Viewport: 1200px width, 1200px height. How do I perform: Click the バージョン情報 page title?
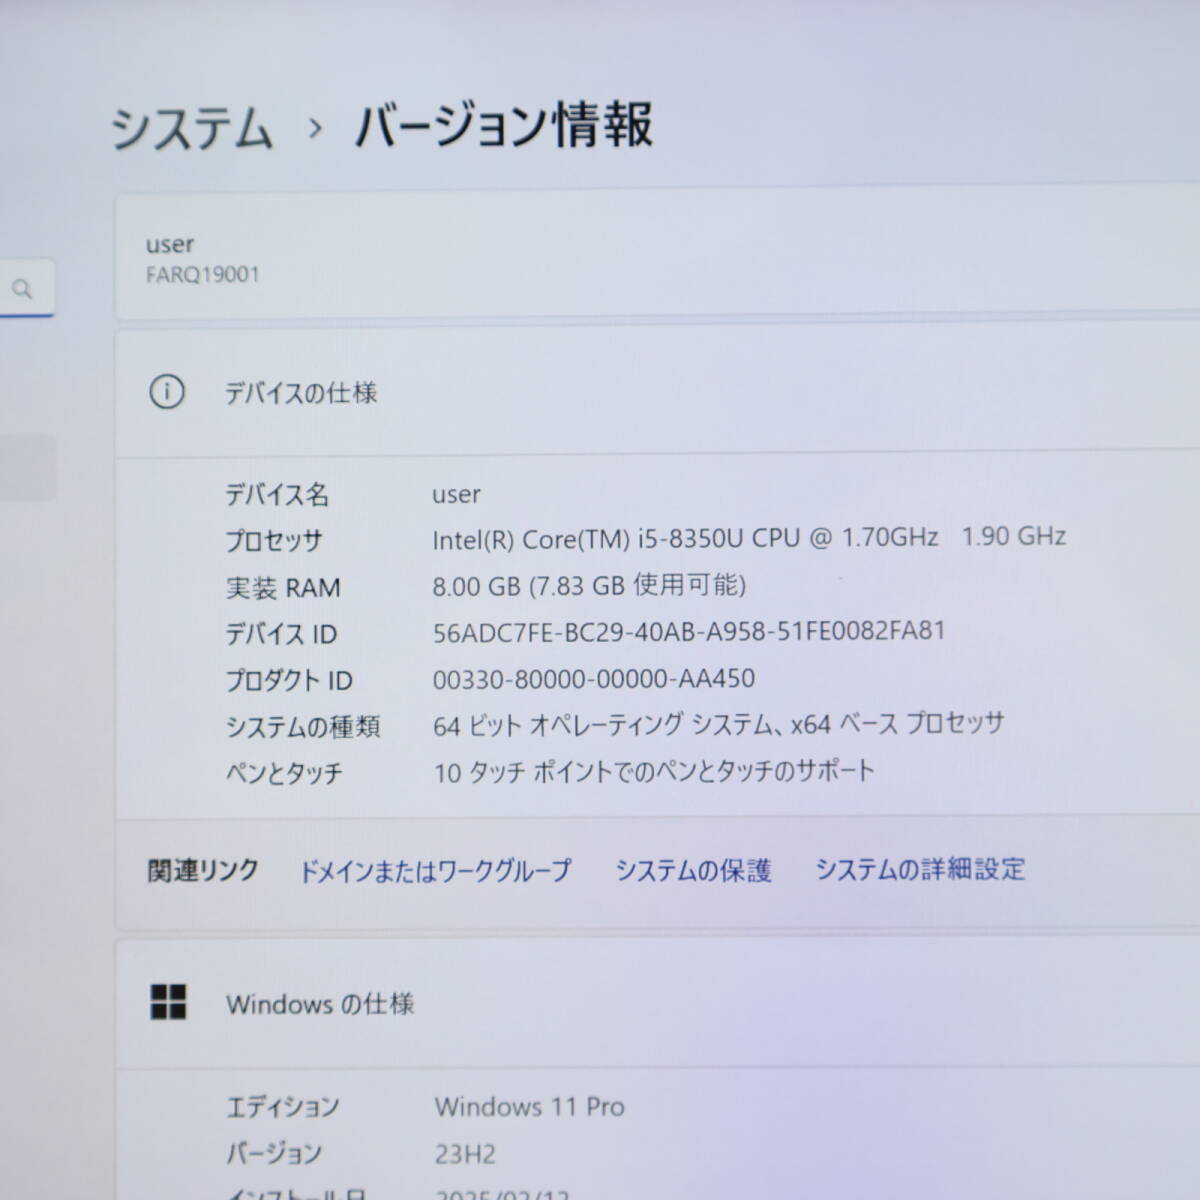pos(504,126)
